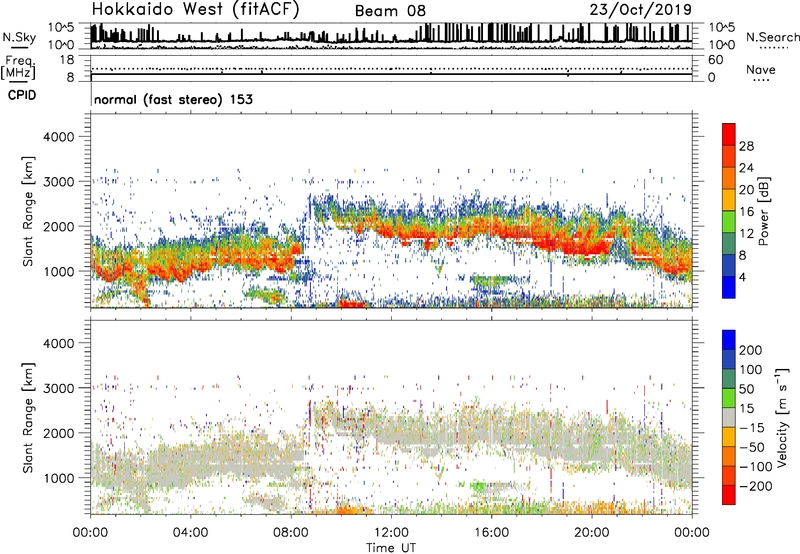
Task: Click the Power colorbar value 4
Action: pos(744,277)
